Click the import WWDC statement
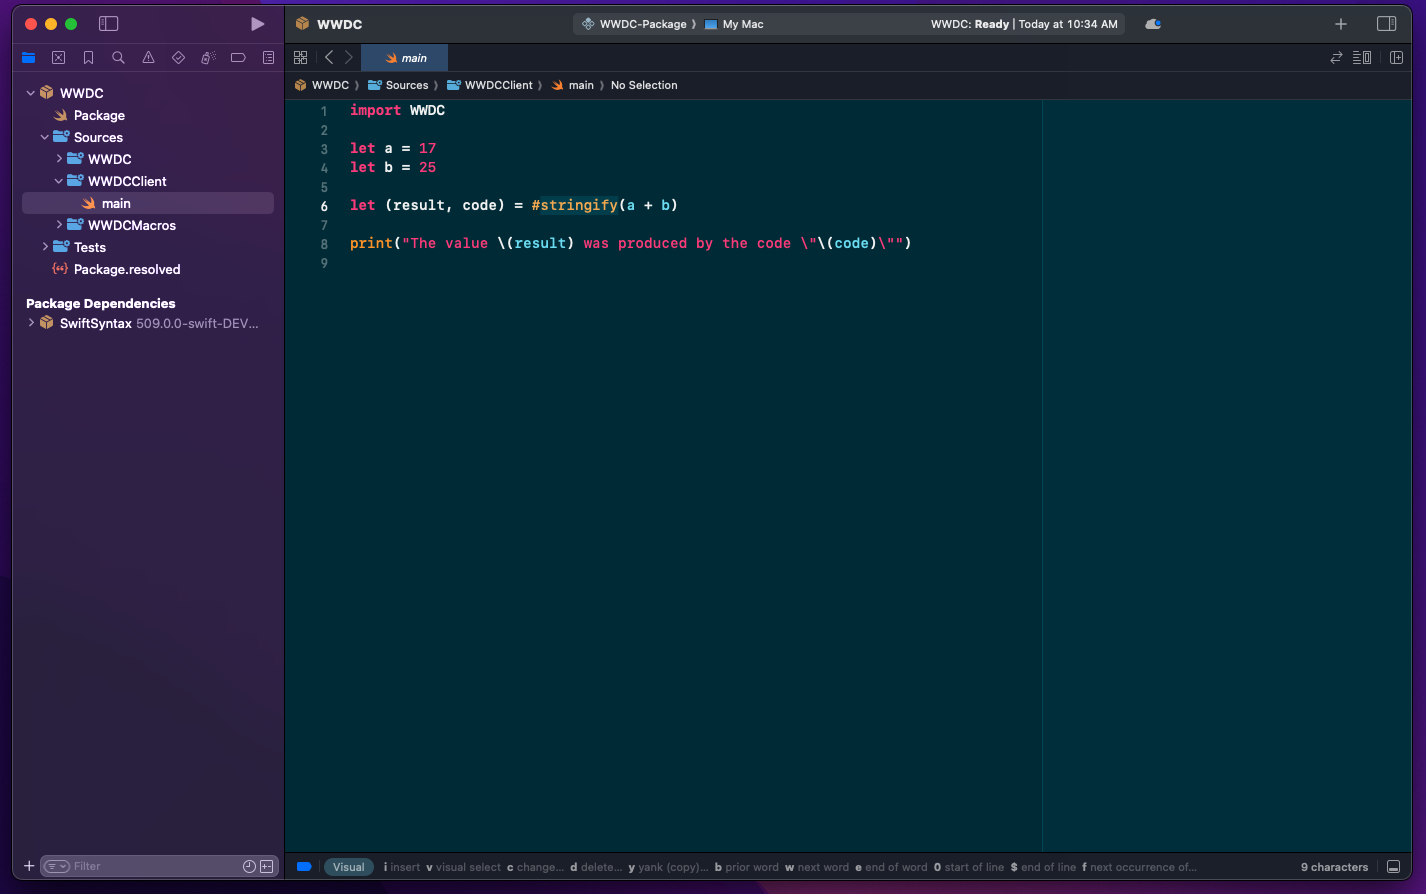Viewport: 1426px width, 894px height. click(397, 110)
